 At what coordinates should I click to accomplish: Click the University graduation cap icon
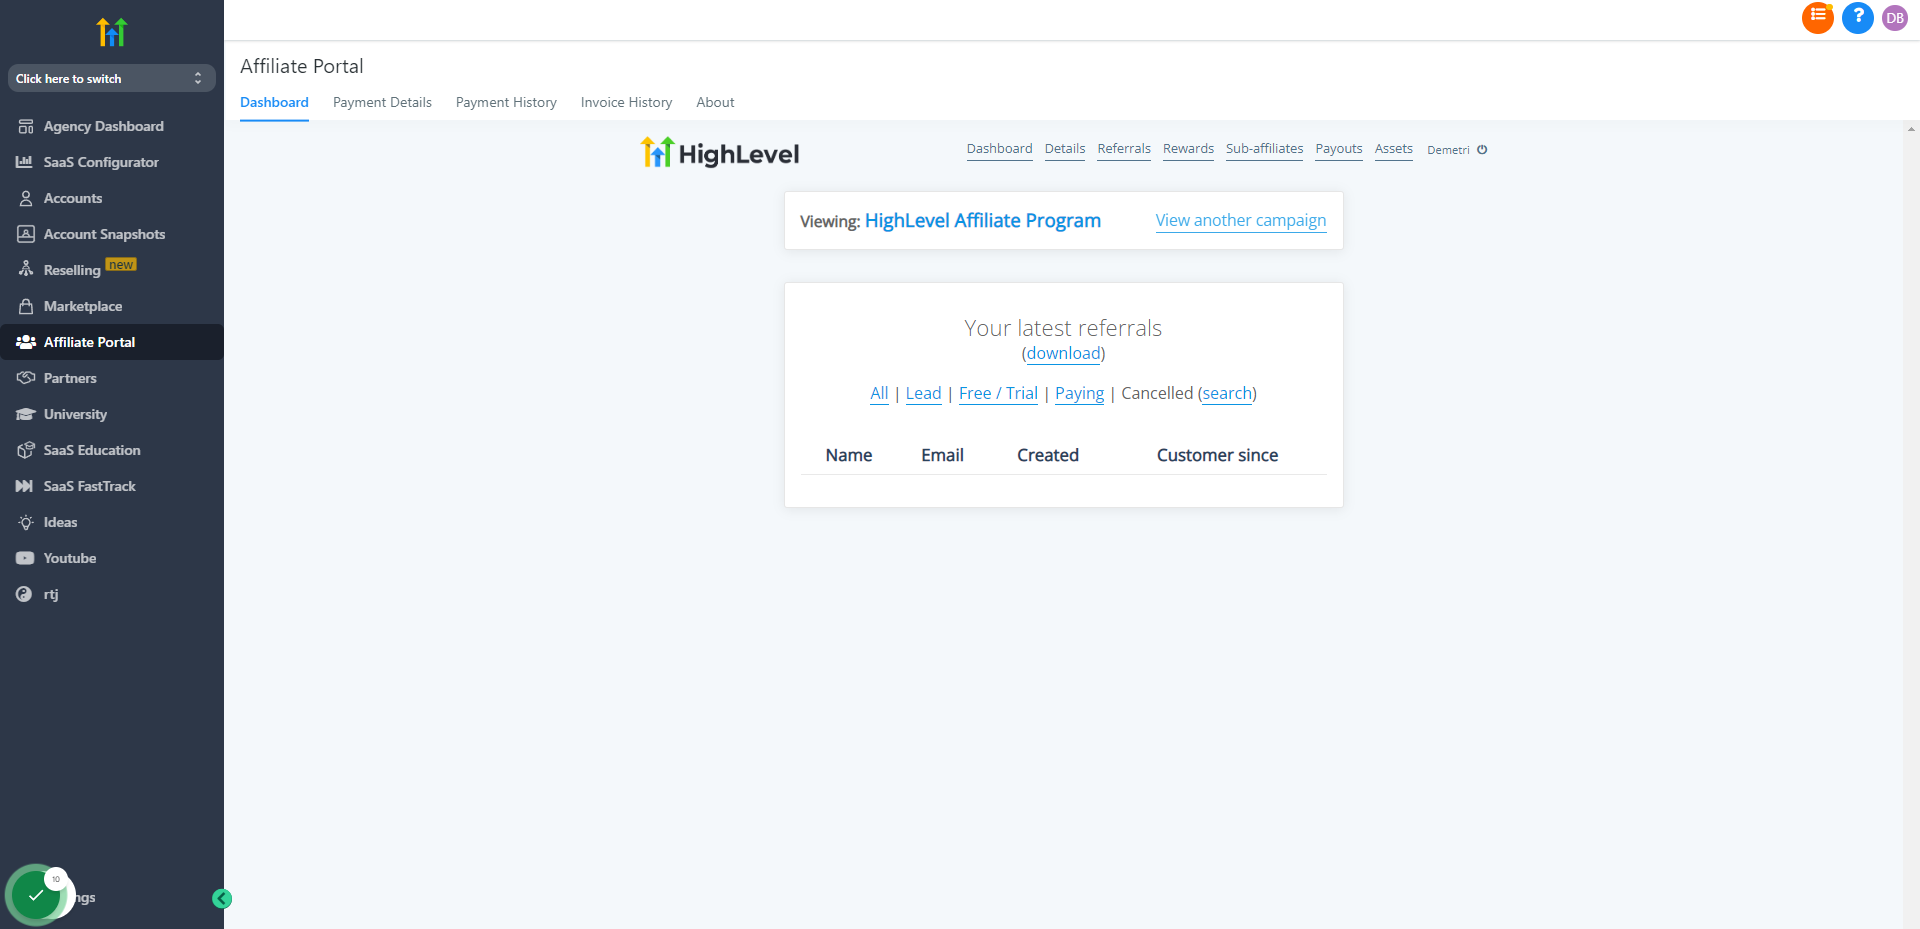(x=26, y=414)
